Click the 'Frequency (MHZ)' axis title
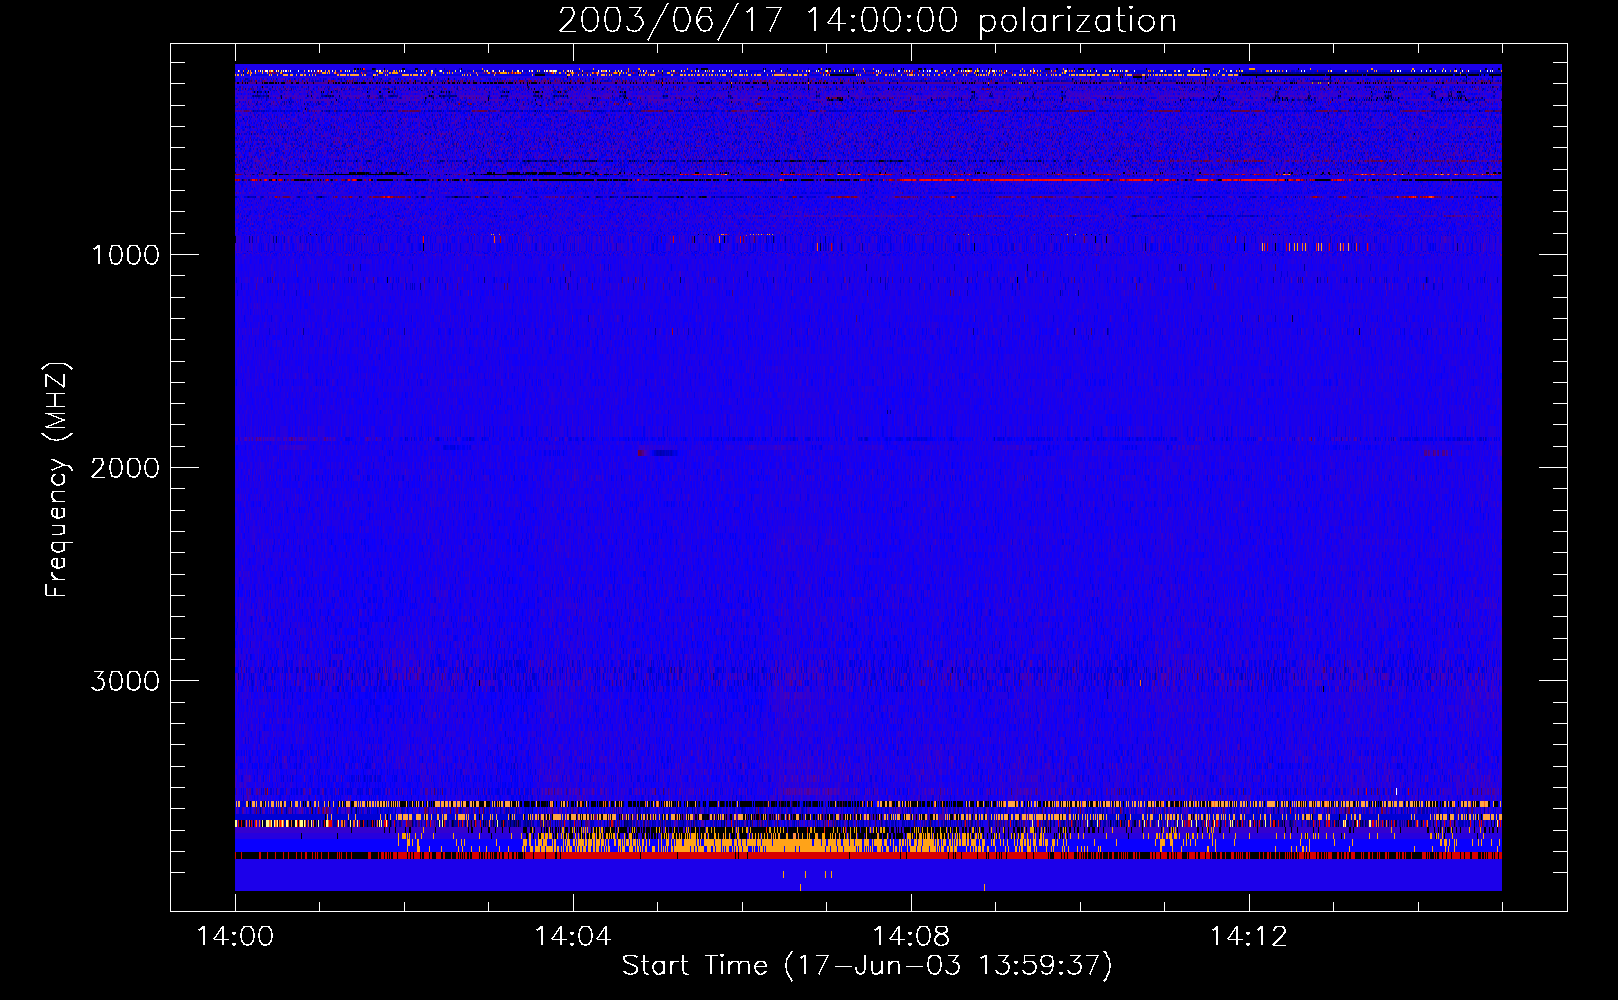The width and height of the screenshot is (1618, 1000). pyautogui.click(x=56, y=480)
